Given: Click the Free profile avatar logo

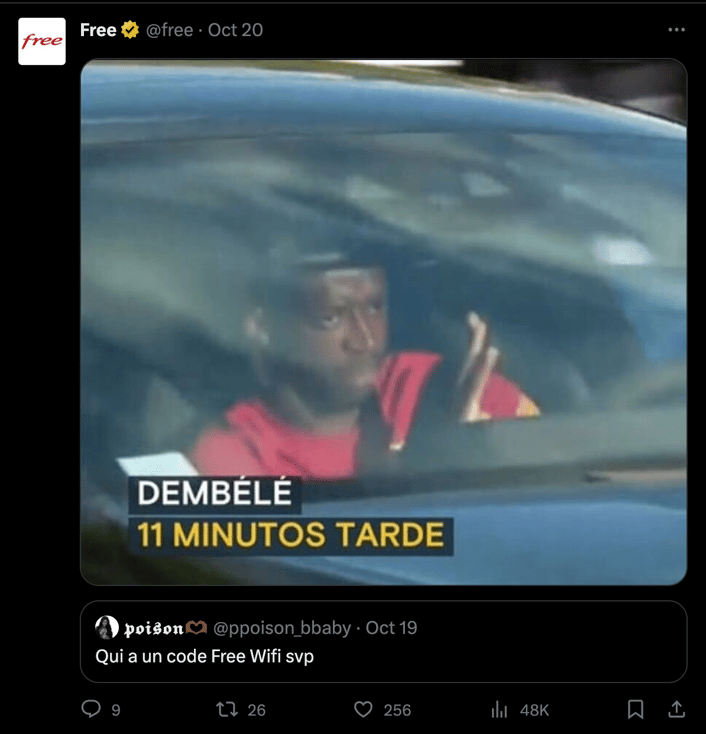Looking at the screenshot, I should pos(42,41).
